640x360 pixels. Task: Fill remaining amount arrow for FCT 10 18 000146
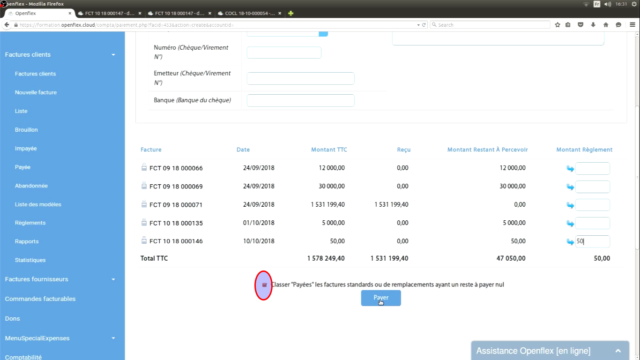coord(570,242)
